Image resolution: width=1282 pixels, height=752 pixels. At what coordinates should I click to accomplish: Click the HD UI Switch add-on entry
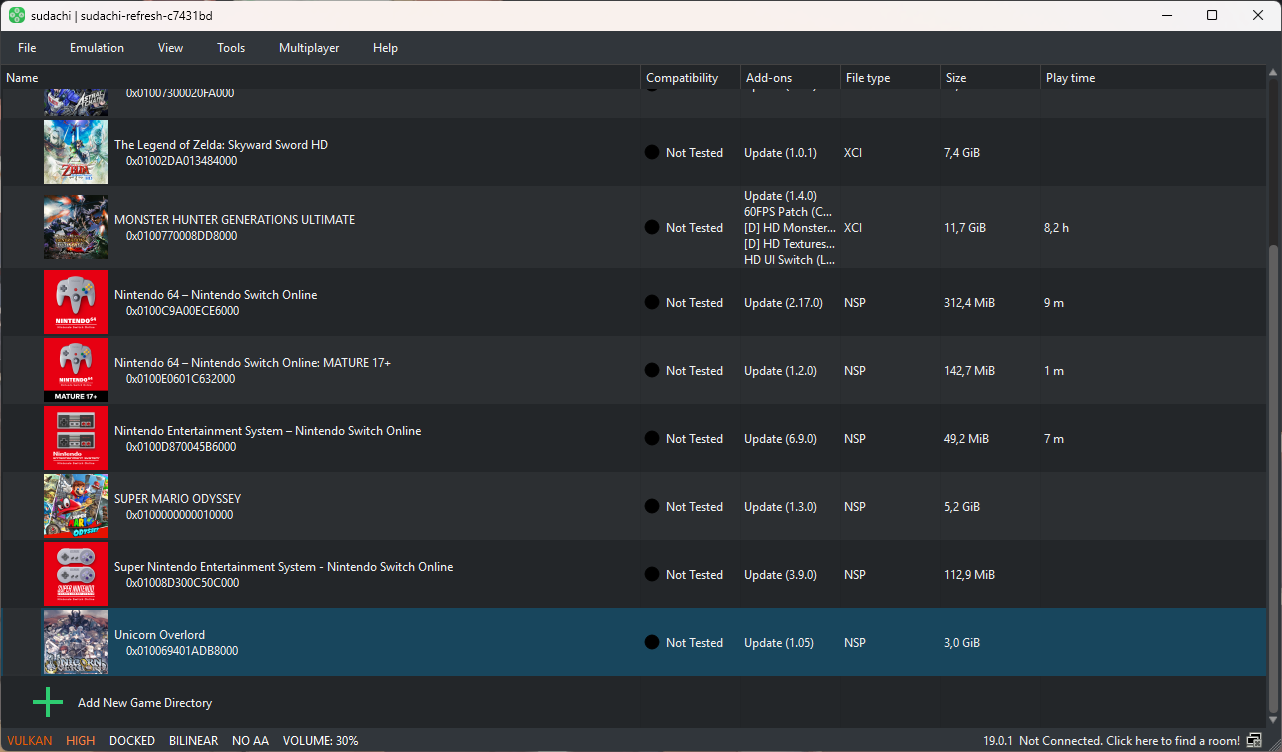790,260
